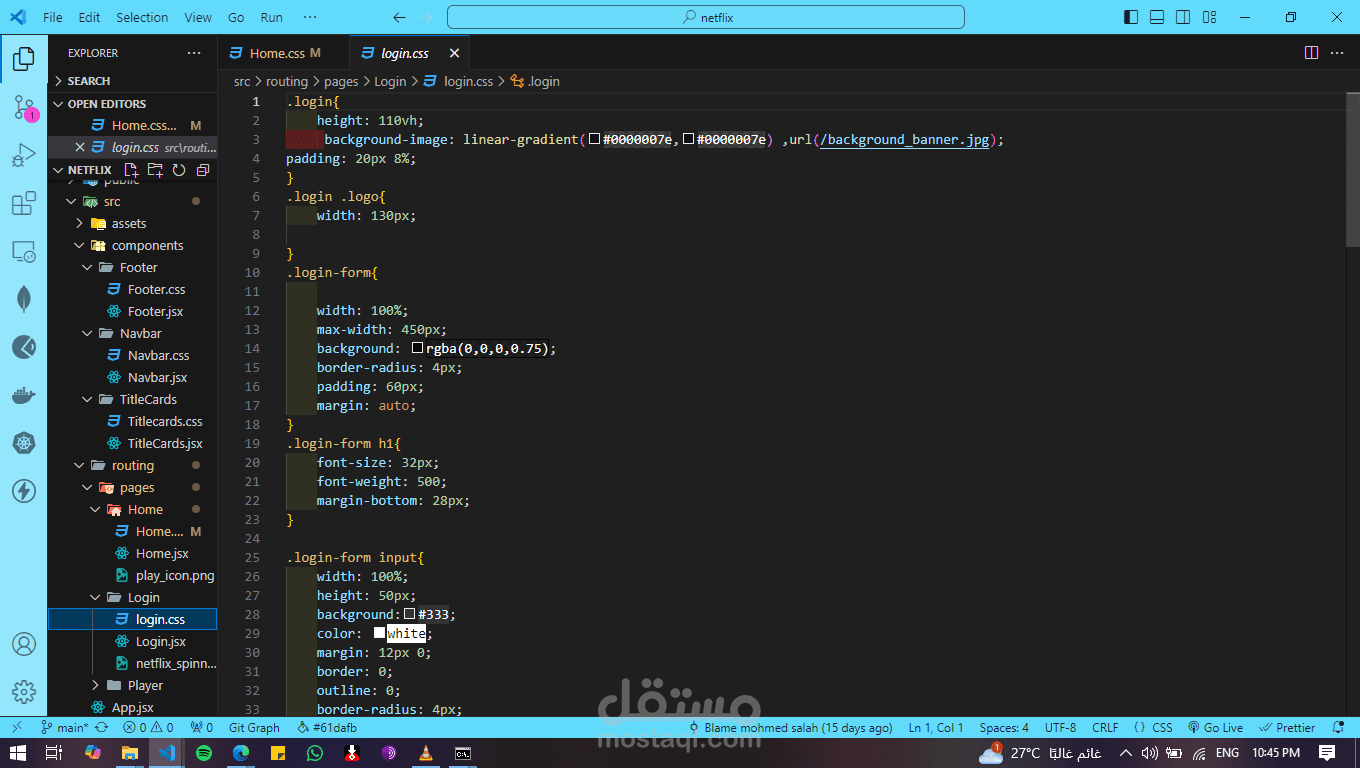Expand the Player folder

(132, 685)
